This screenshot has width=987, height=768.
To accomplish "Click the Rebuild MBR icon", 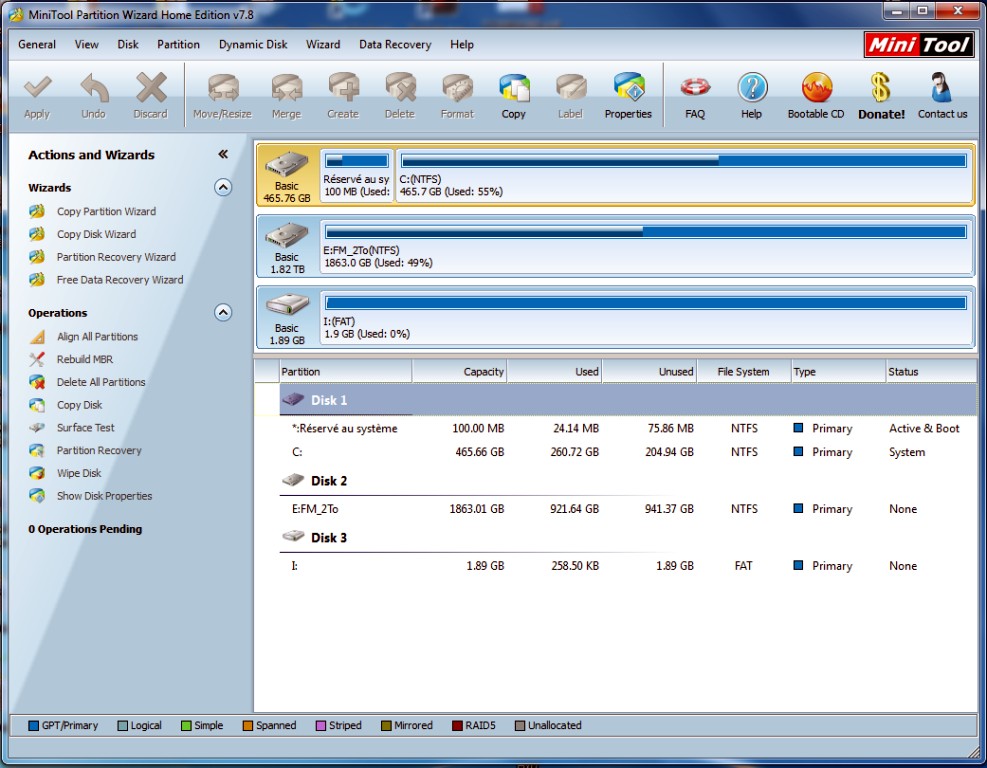I will (x=37, y=359).
